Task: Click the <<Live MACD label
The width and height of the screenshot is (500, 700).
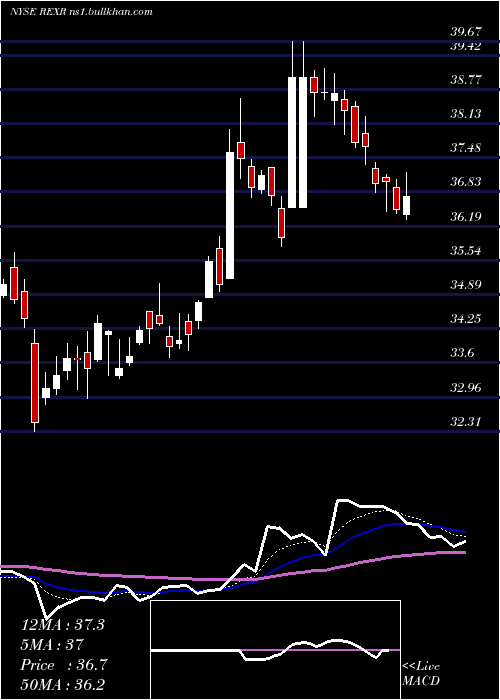Action: coord(421,674)
